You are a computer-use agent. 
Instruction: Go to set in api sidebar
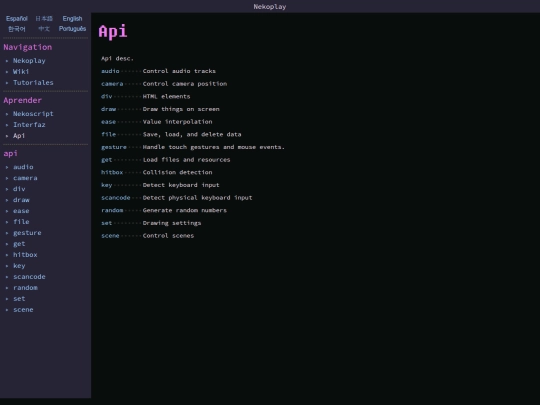click(x=19, y=299)
